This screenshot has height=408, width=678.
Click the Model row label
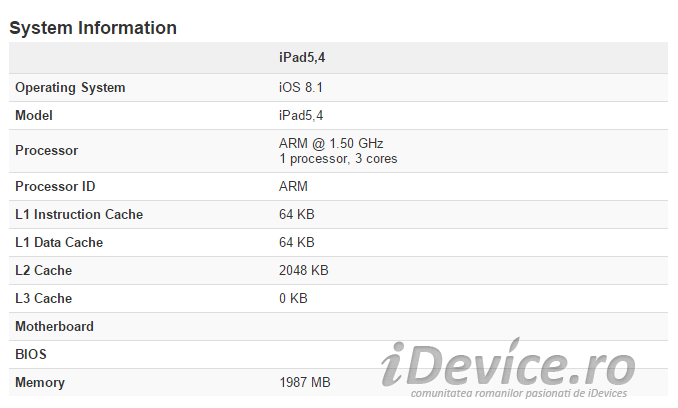[x=34, y=115]
